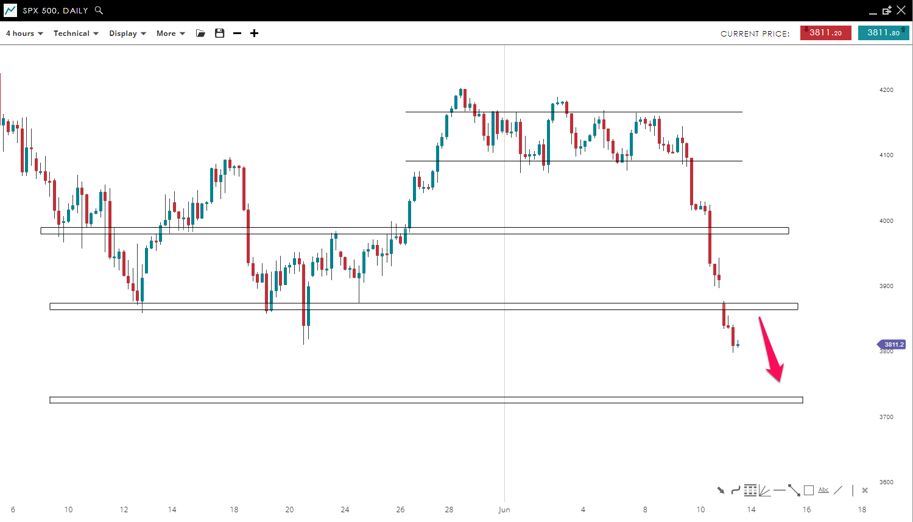Expand the More menu
913x522 pixels.
170,33
